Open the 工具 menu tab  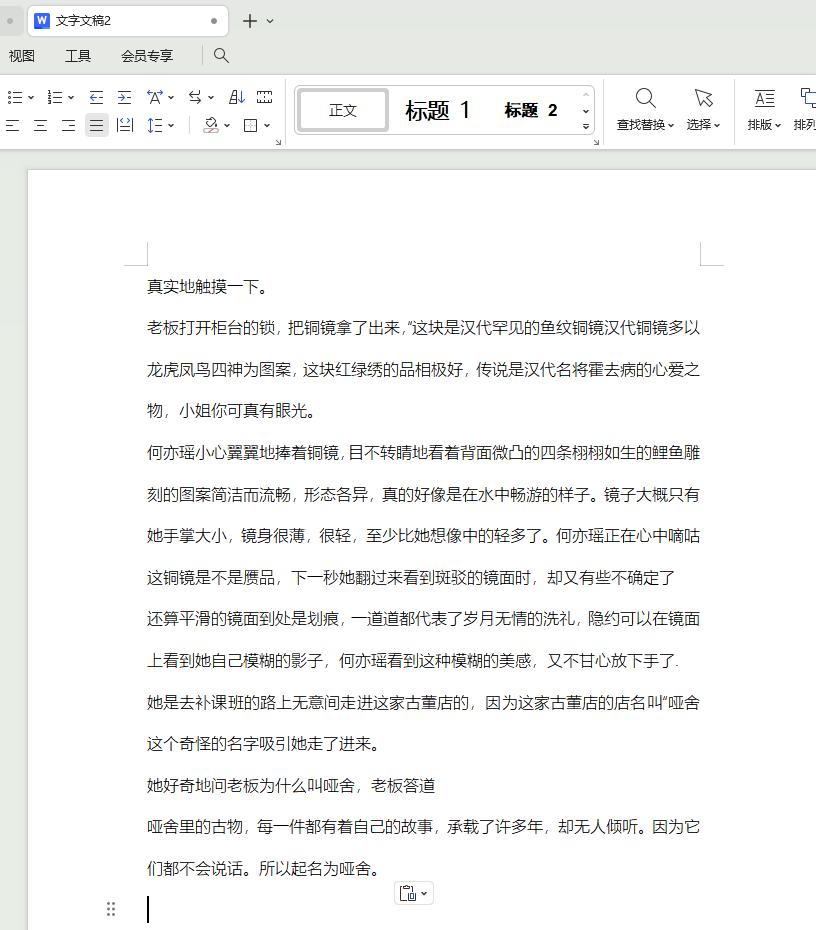point(78,56)
